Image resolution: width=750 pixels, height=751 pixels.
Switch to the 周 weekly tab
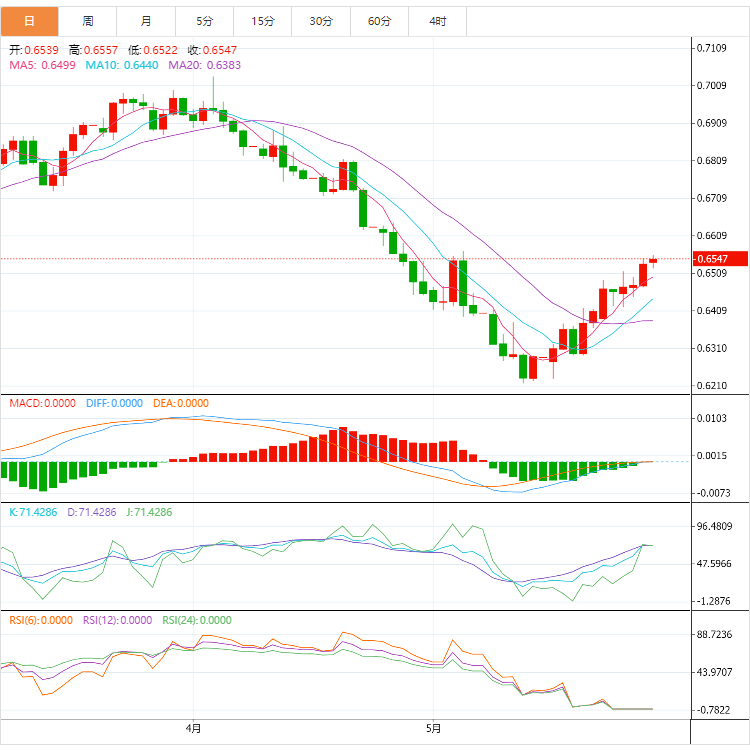[x=88, y=21]
